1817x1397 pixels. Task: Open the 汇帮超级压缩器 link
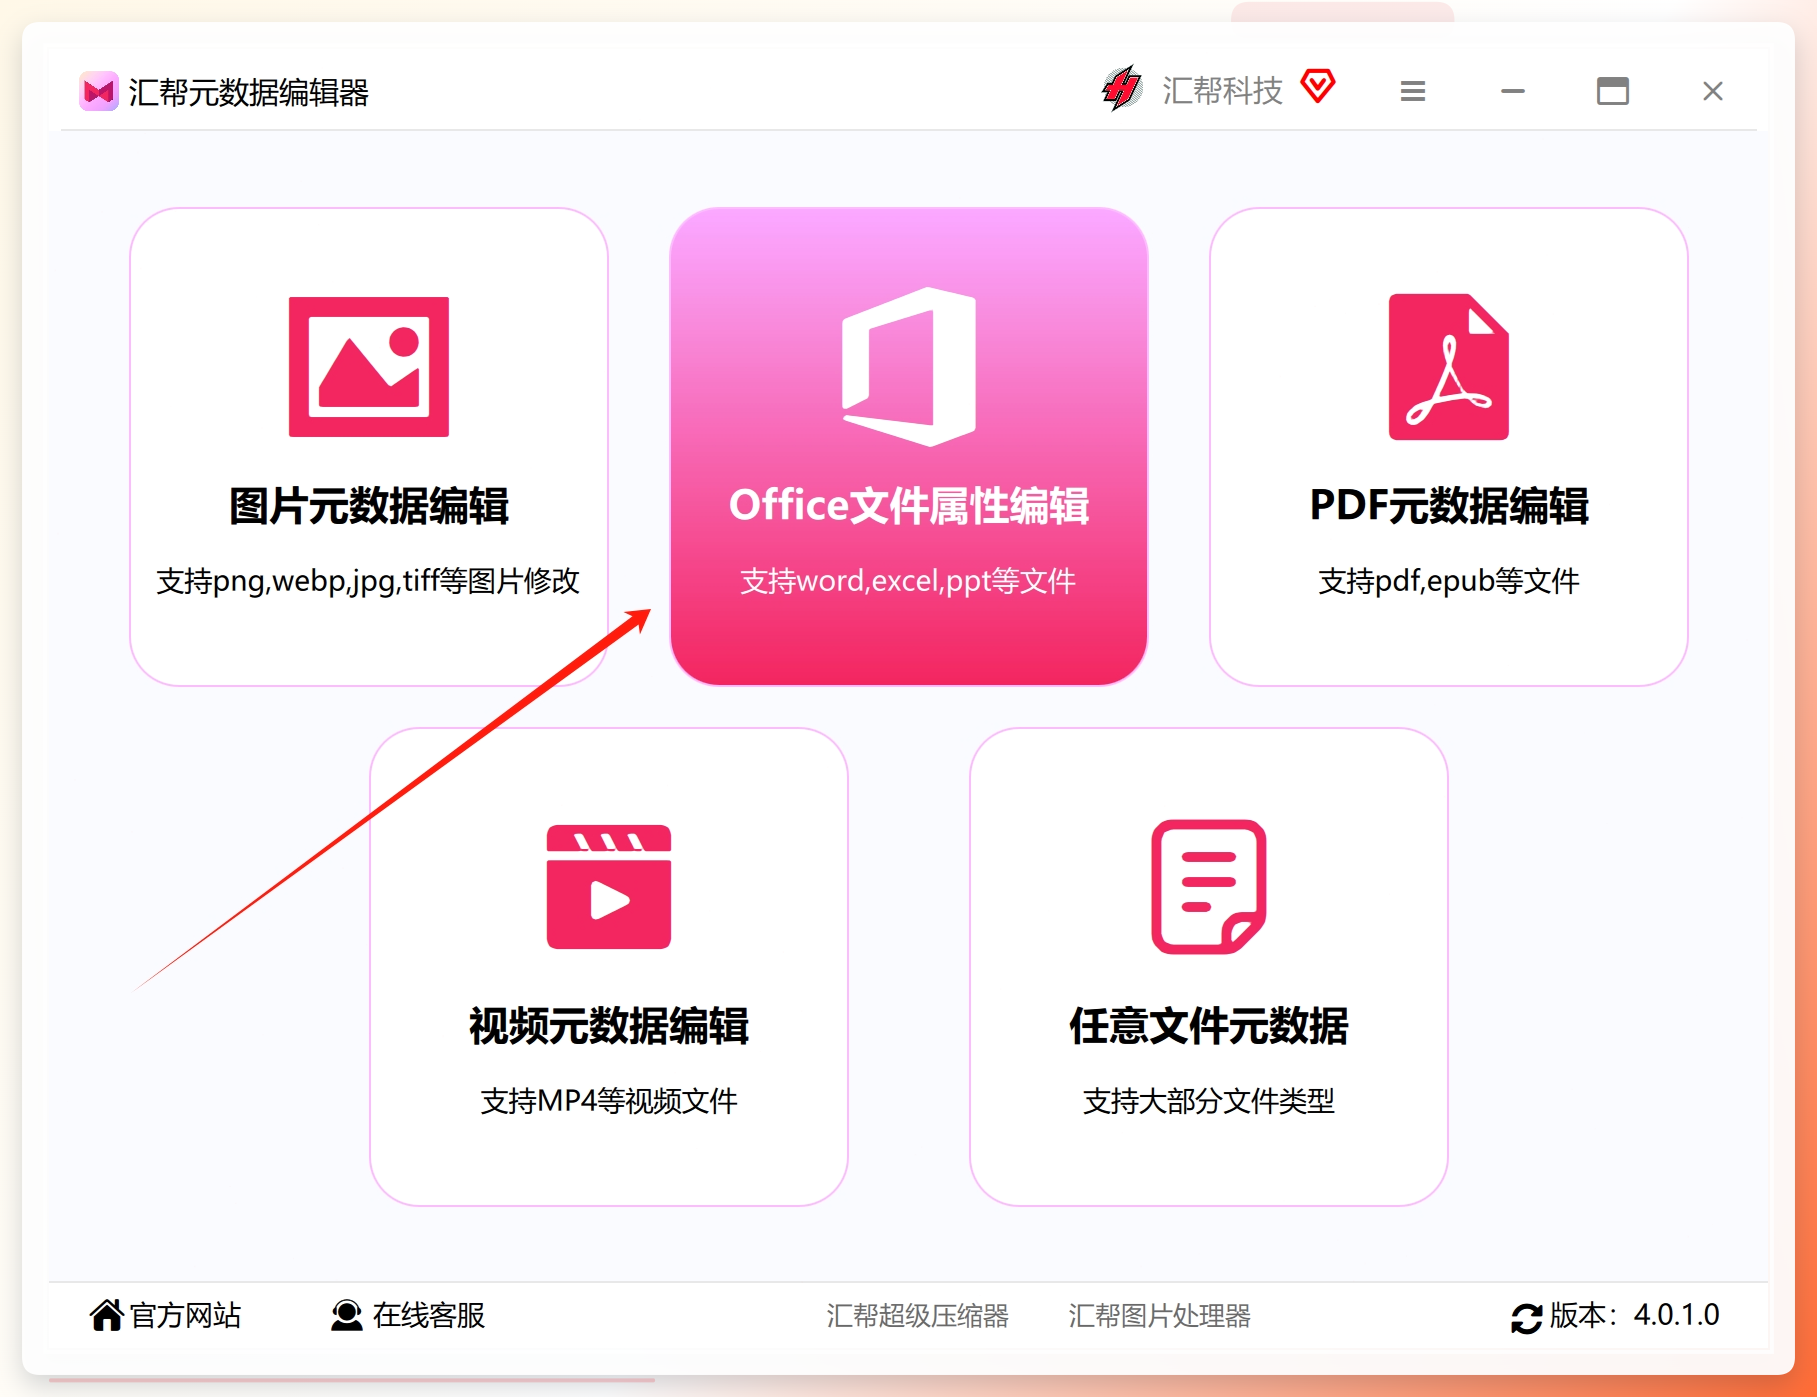click(918, 1315)
